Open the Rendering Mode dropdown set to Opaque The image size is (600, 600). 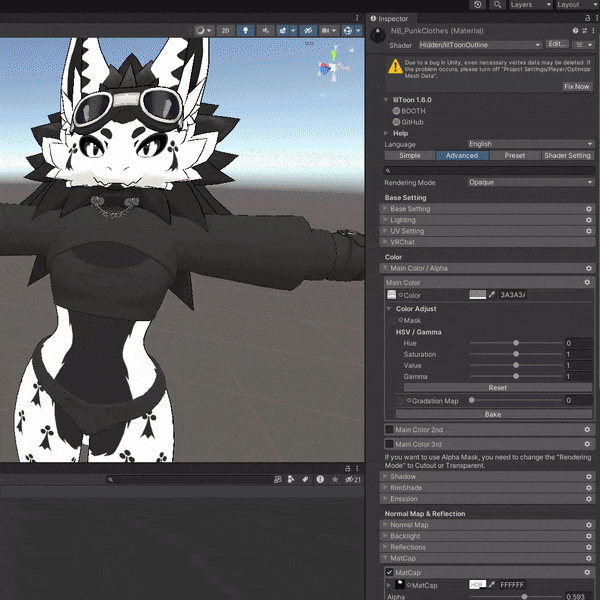(x=531, y=182)
